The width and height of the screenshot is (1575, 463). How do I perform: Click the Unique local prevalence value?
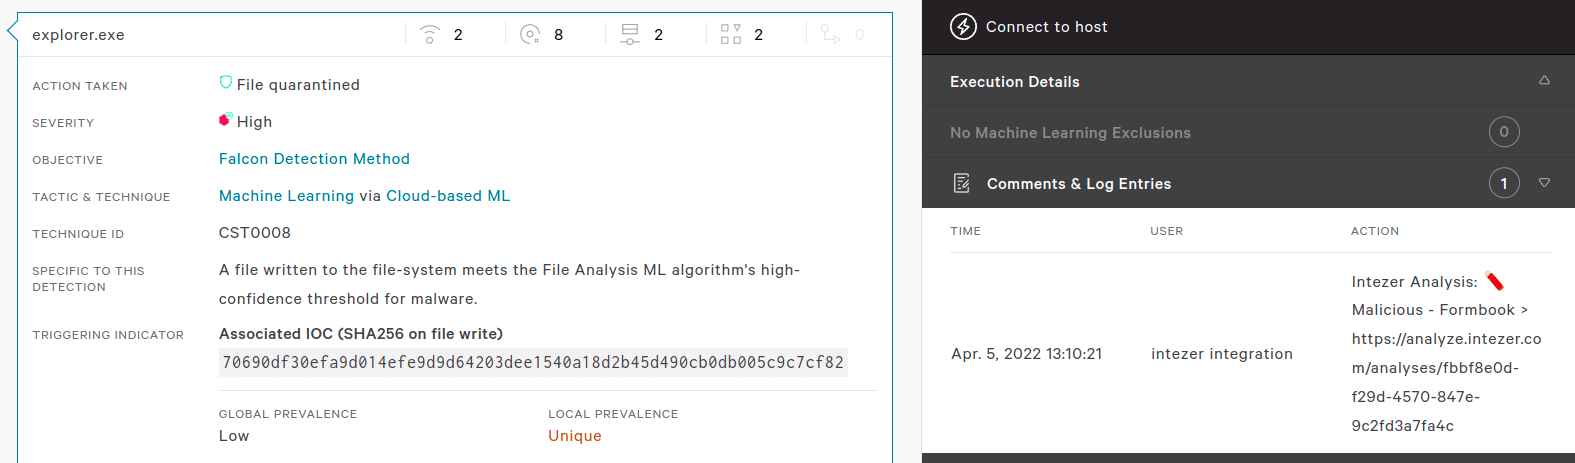575,436
